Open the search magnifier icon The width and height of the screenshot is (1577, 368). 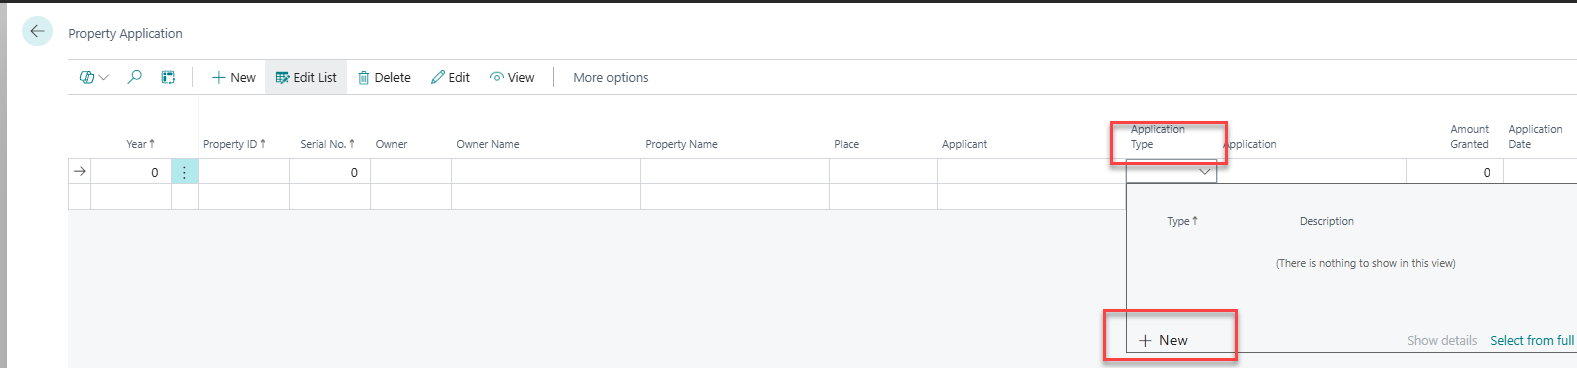pos(134,77)
